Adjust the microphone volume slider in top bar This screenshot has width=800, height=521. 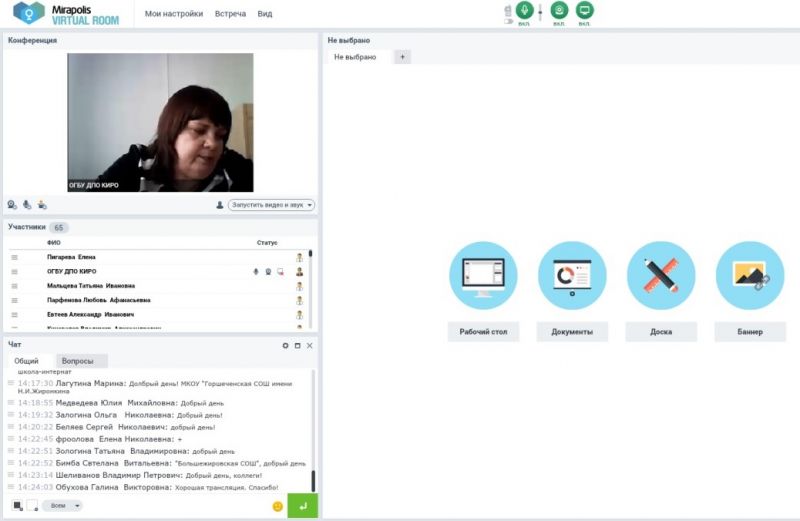tap(540, 11)
